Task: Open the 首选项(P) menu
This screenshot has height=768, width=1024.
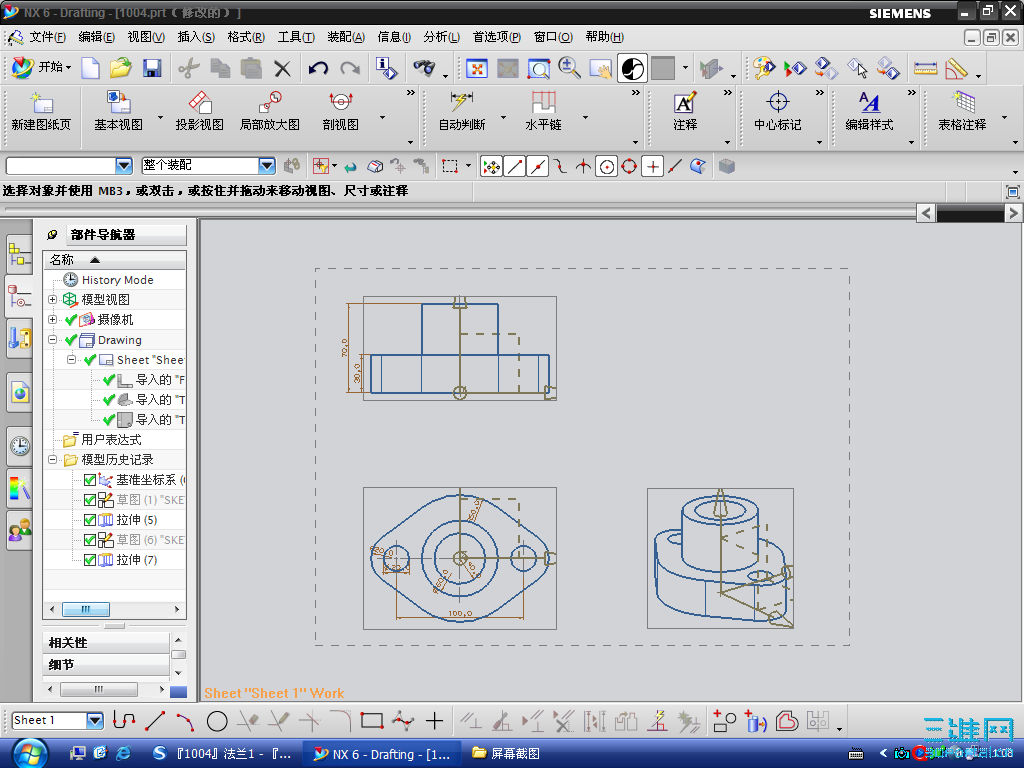Action: (496, 37)
